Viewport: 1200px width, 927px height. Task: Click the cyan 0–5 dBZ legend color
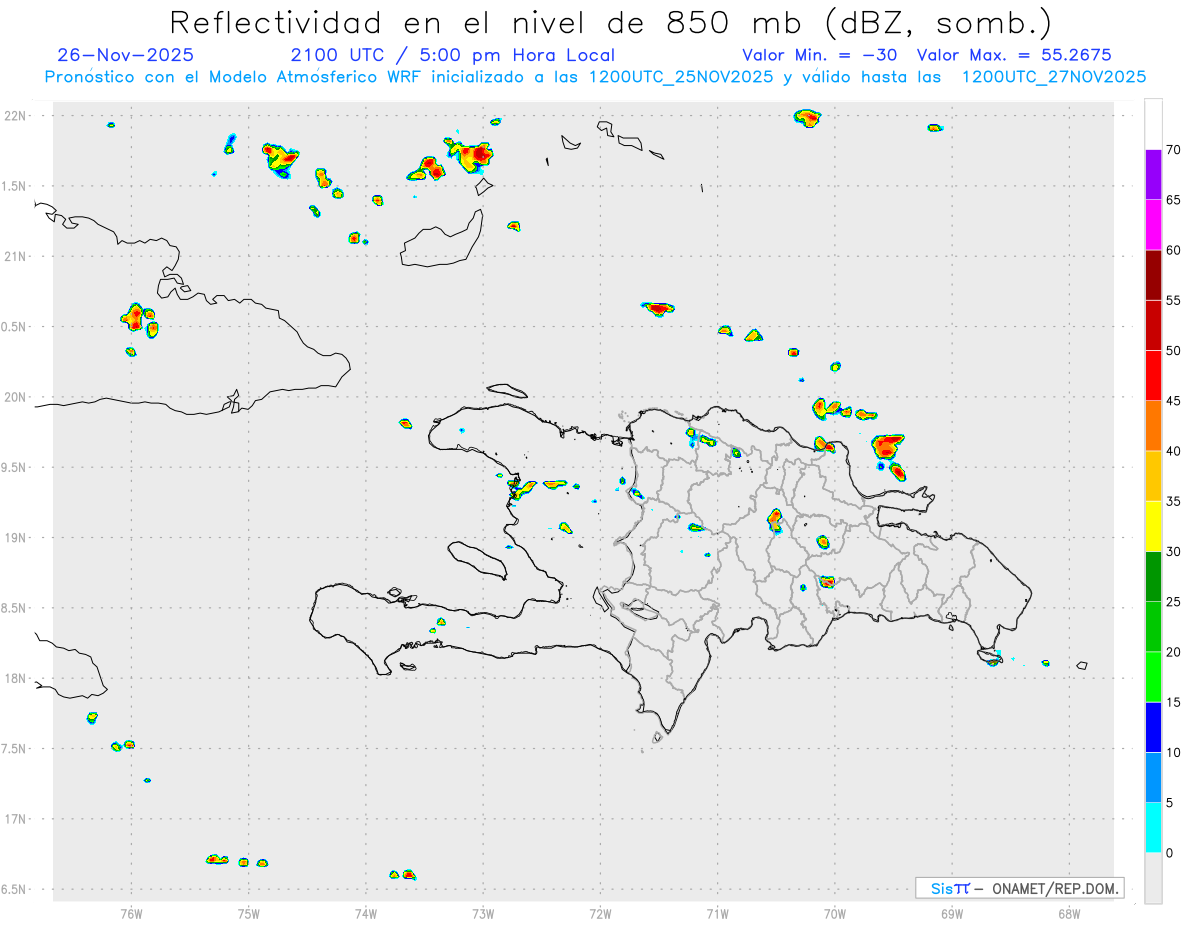click(1153, 828)
